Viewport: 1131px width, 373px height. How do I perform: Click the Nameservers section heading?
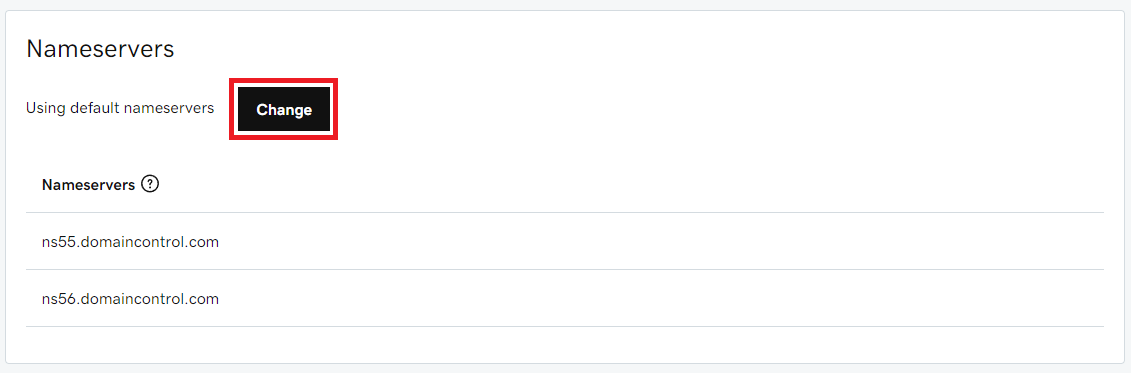pos(100,49)
